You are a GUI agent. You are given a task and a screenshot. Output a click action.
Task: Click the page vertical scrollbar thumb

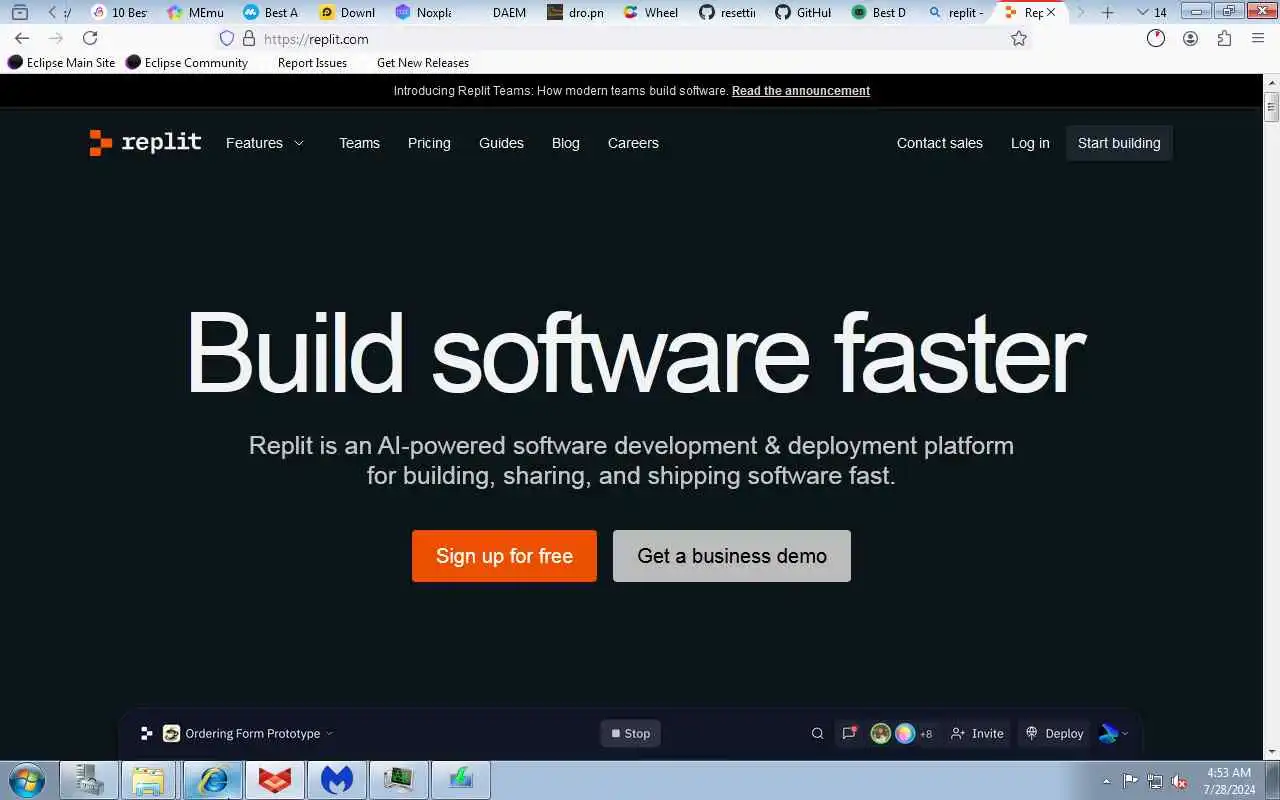pyautogui.click(x=1272, y=106)
